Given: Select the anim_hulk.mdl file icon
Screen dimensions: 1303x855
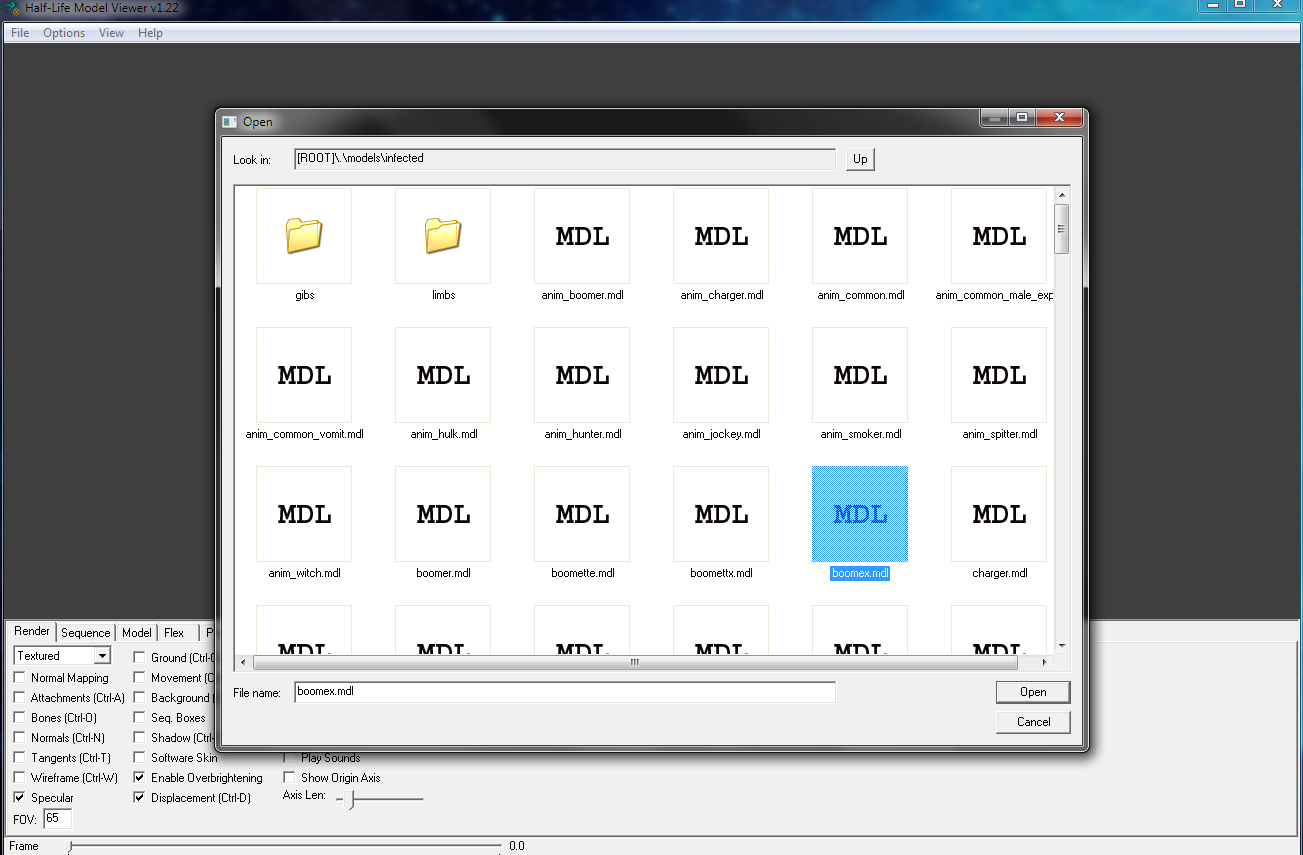Looking at the screenshot, I should [443, 375].
